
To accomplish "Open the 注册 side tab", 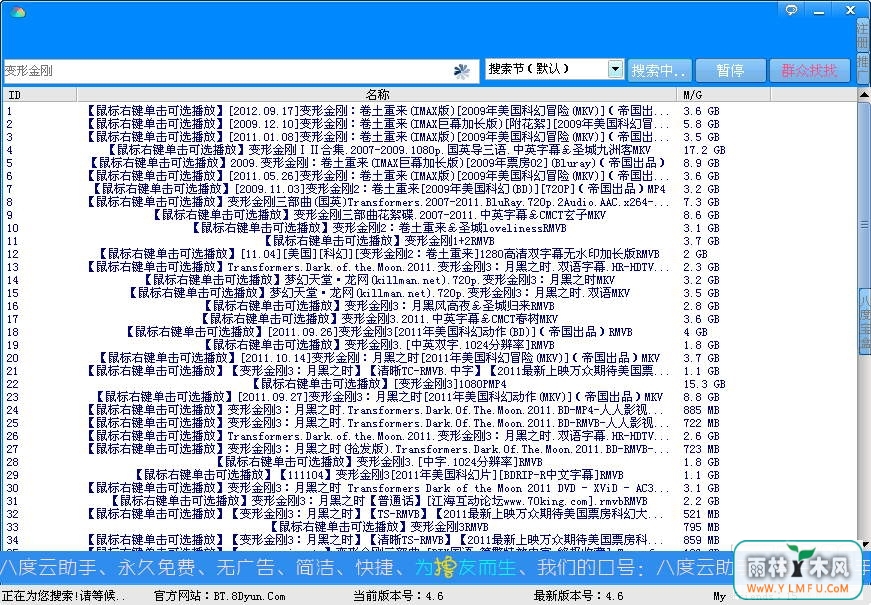I will tap(864, 34).
